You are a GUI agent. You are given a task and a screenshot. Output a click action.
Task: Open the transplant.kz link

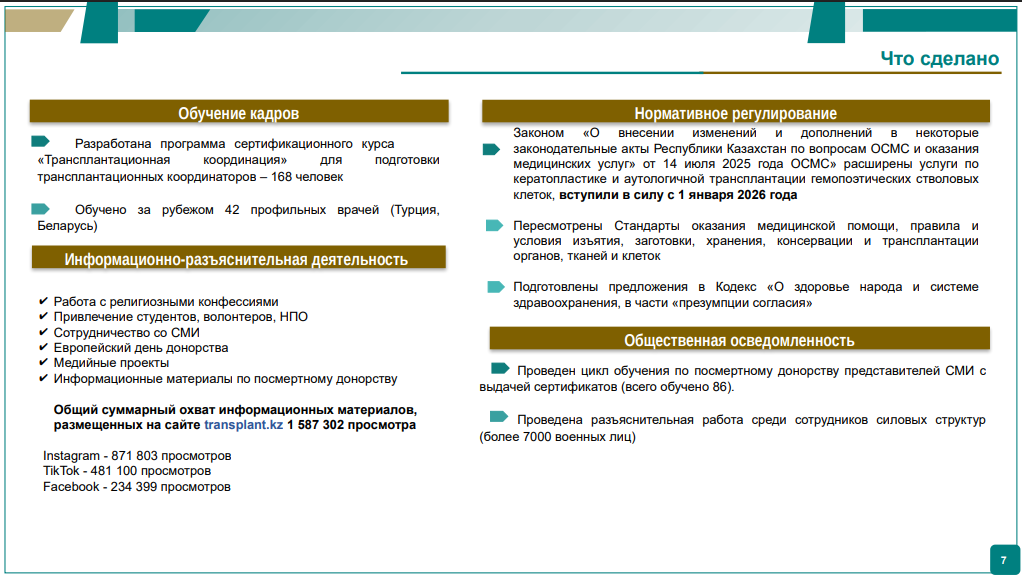coord(243,425)
